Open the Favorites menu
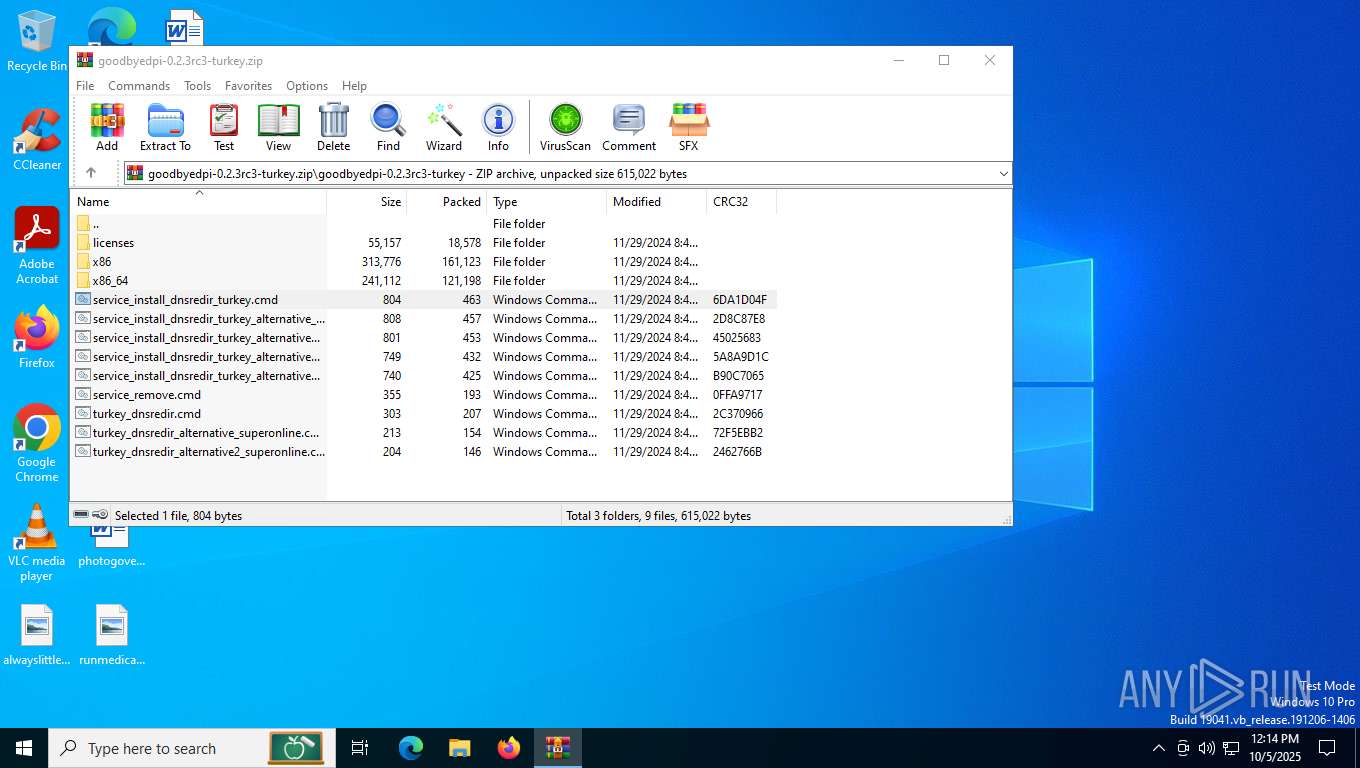 [248, 86]
